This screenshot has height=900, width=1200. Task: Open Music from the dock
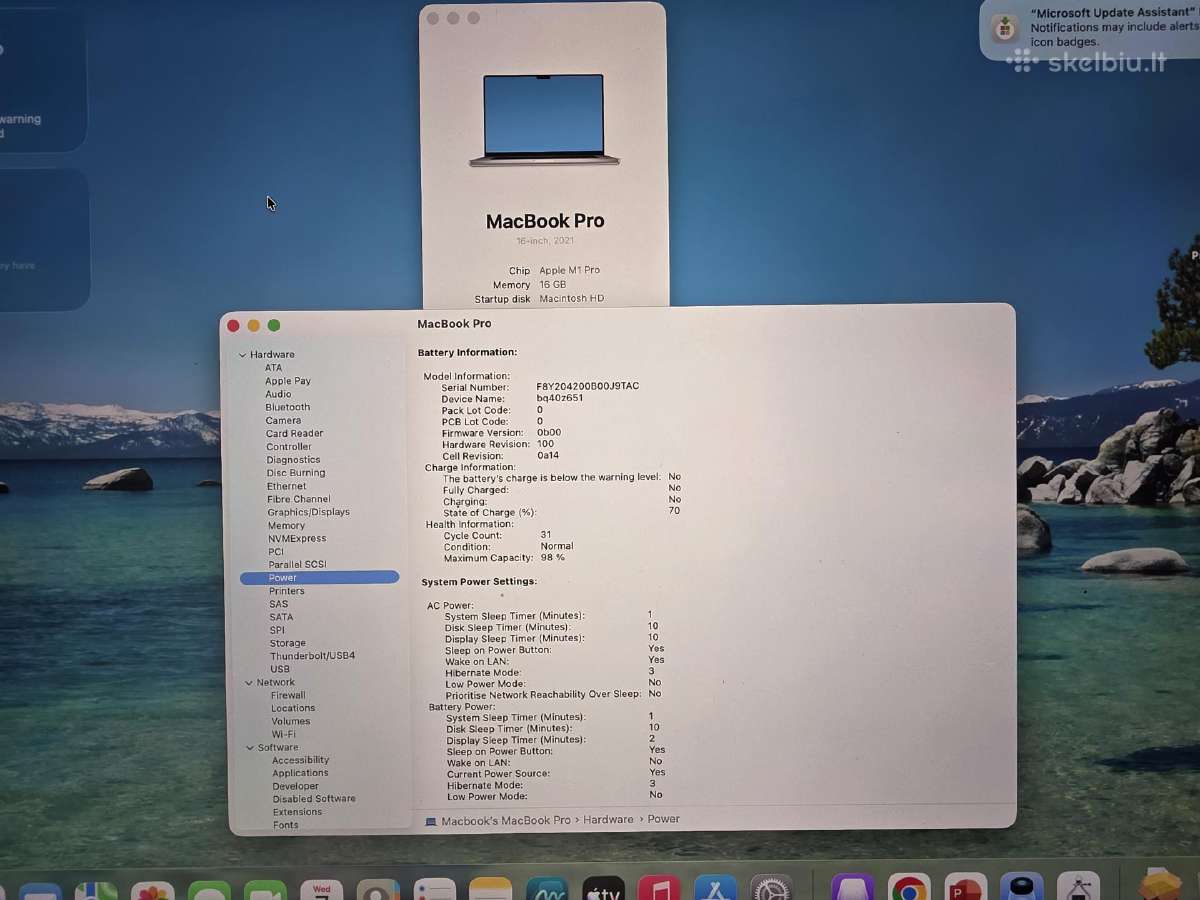[x=659, y=888]
